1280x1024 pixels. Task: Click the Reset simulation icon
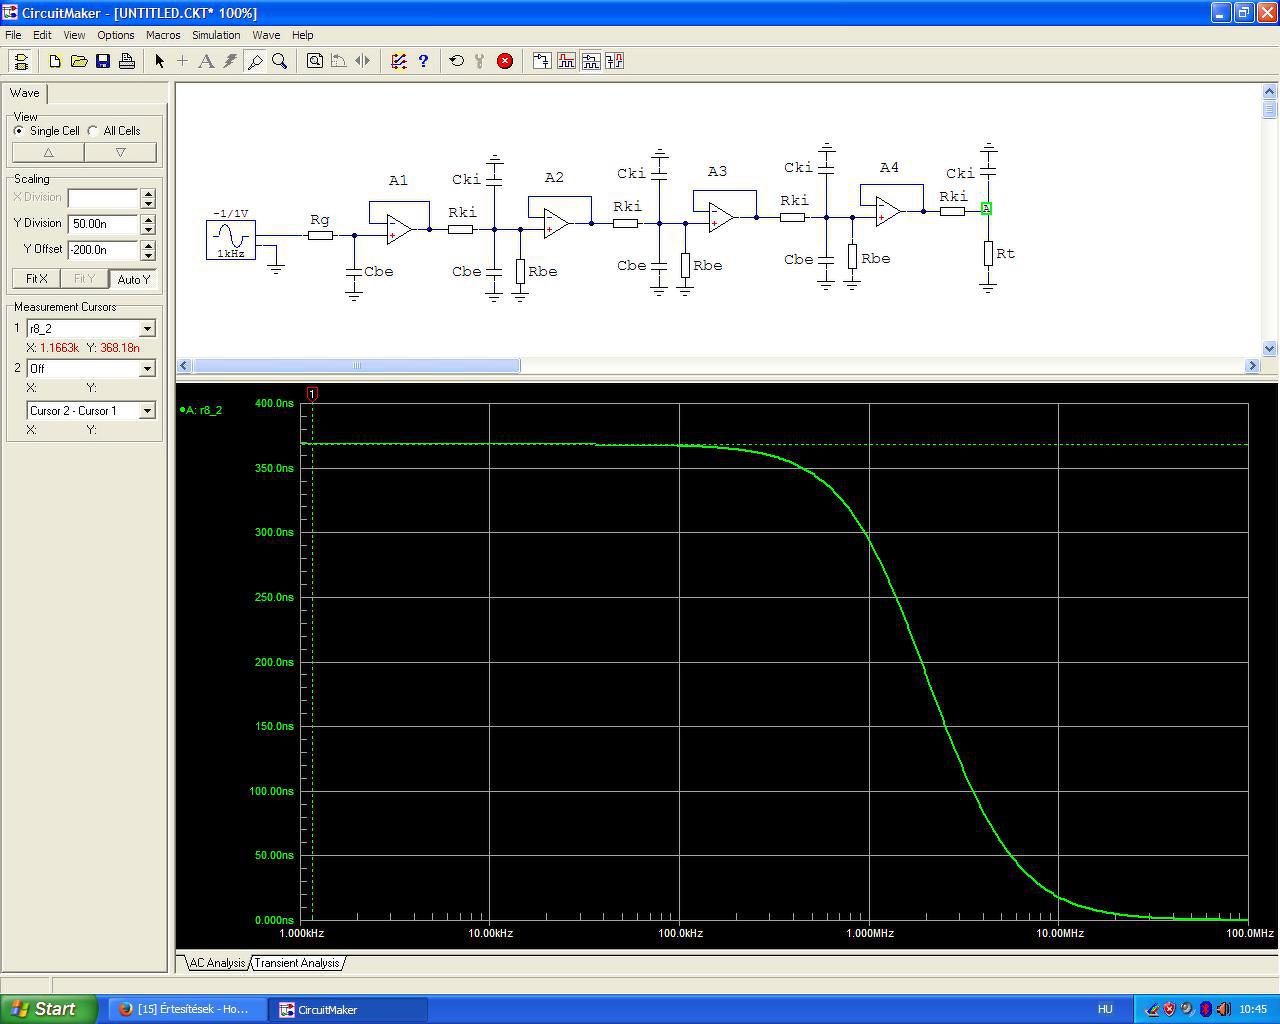[x=457, y=61]
